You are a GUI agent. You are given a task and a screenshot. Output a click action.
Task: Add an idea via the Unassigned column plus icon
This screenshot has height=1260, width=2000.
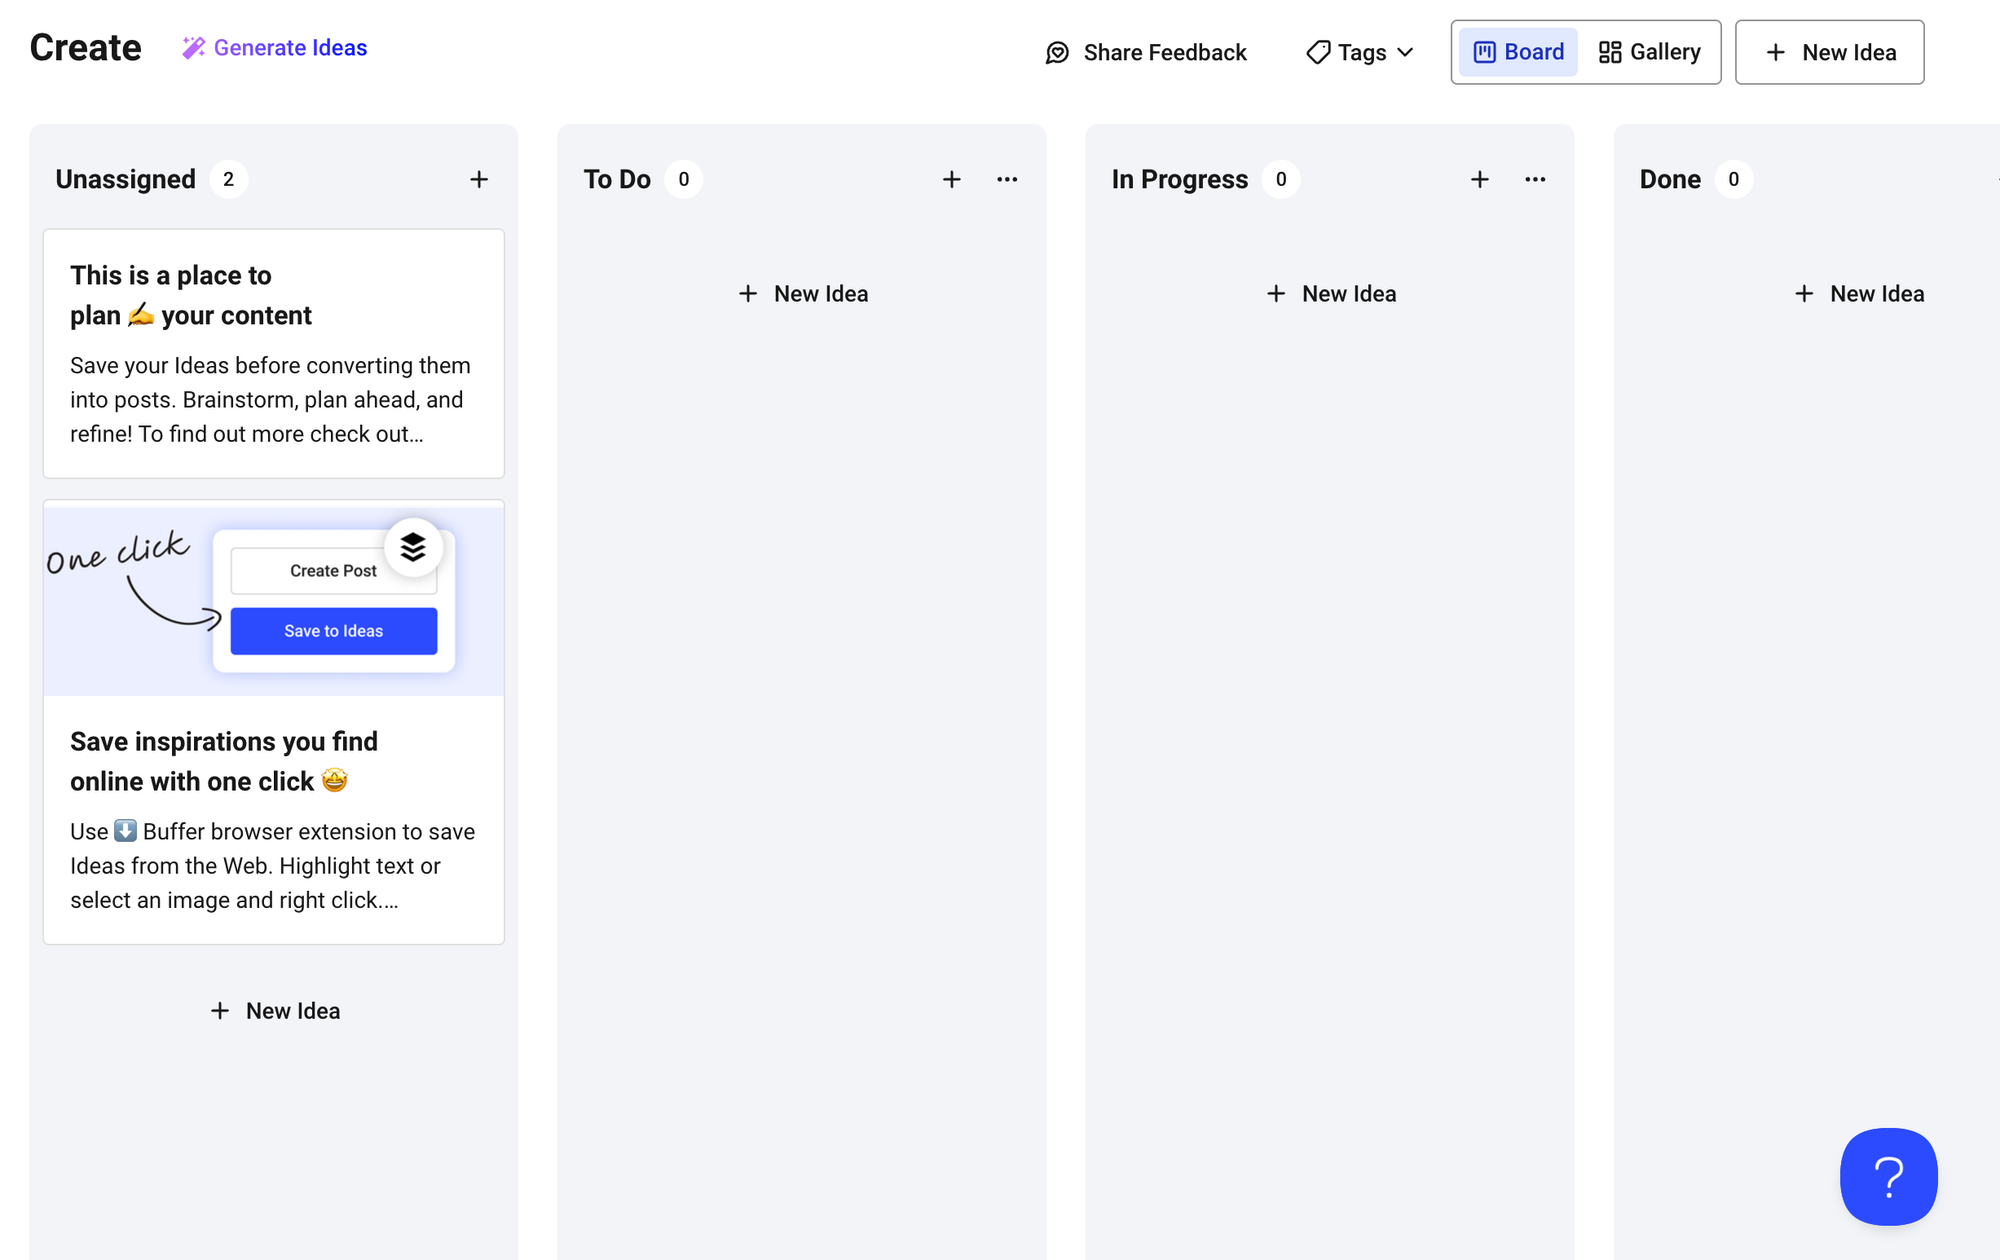479,179
